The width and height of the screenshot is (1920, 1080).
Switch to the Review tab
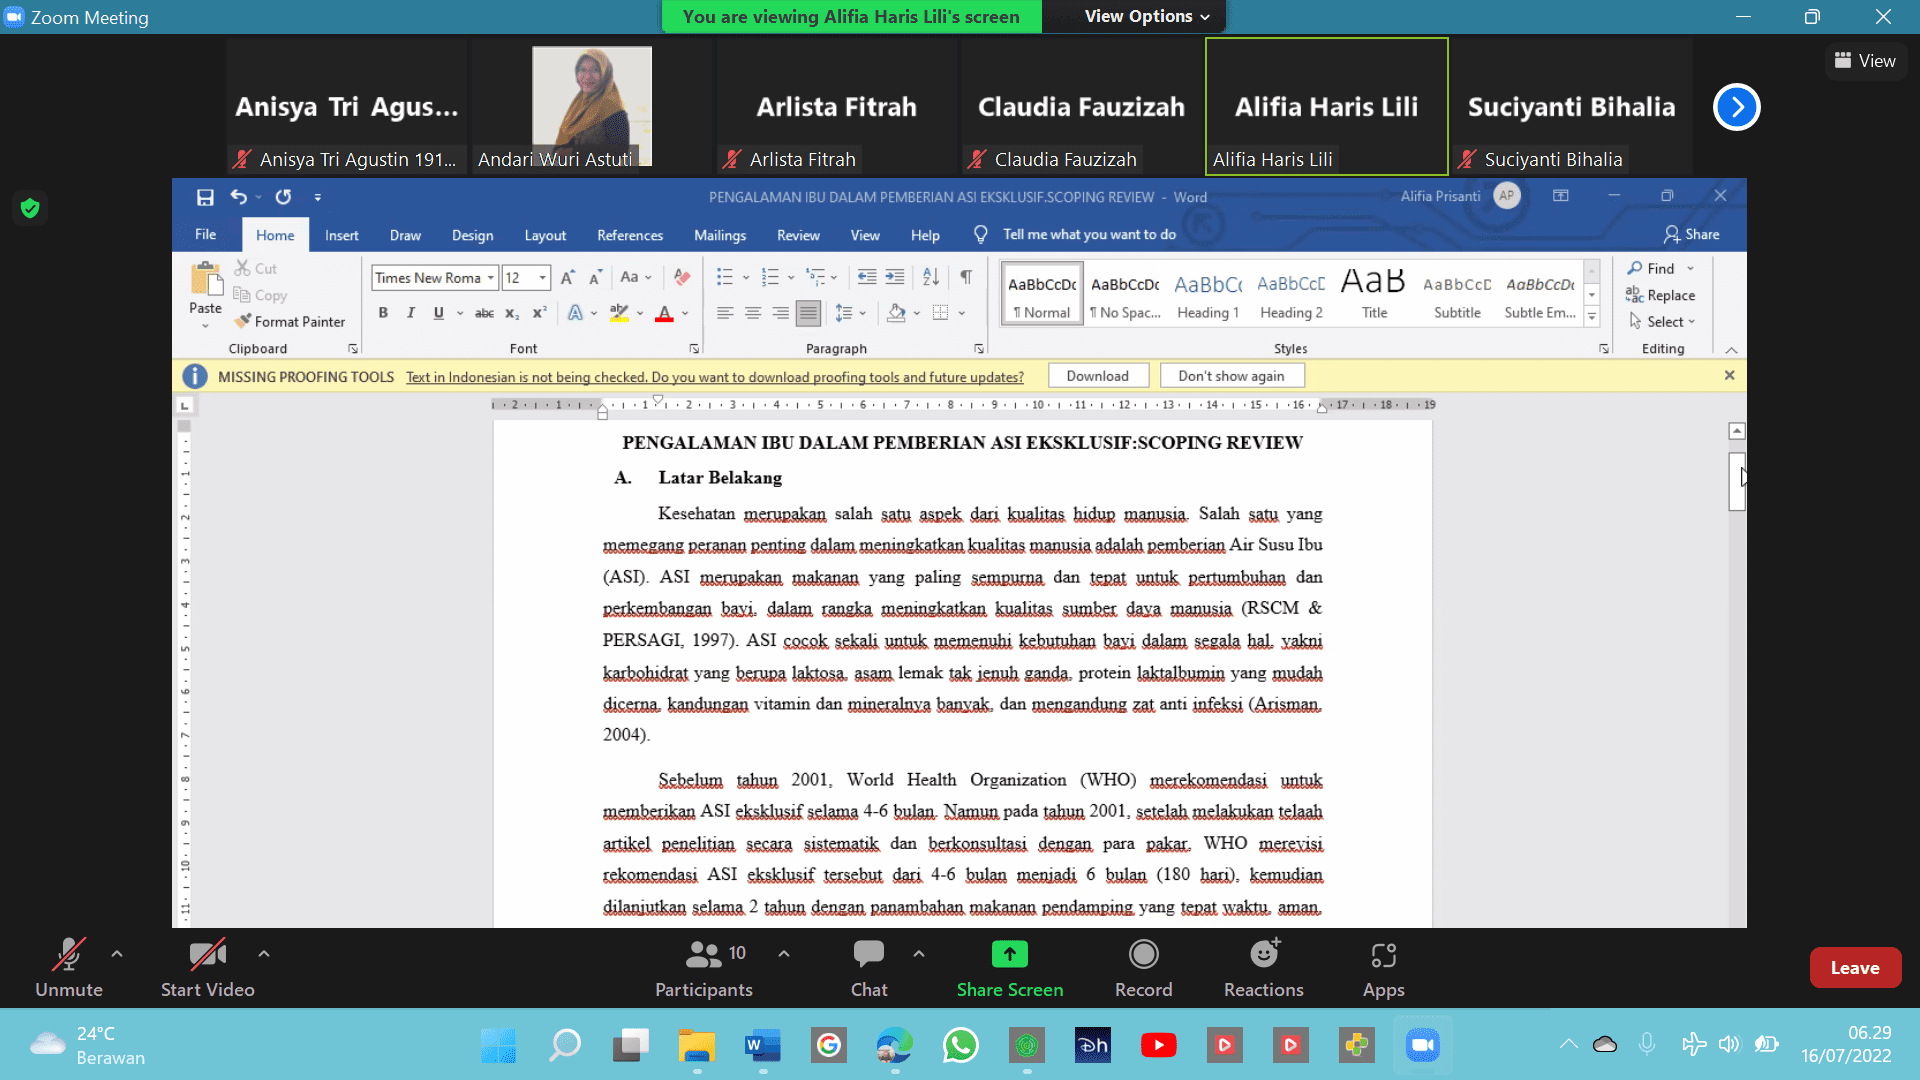(x=798, y=235)
